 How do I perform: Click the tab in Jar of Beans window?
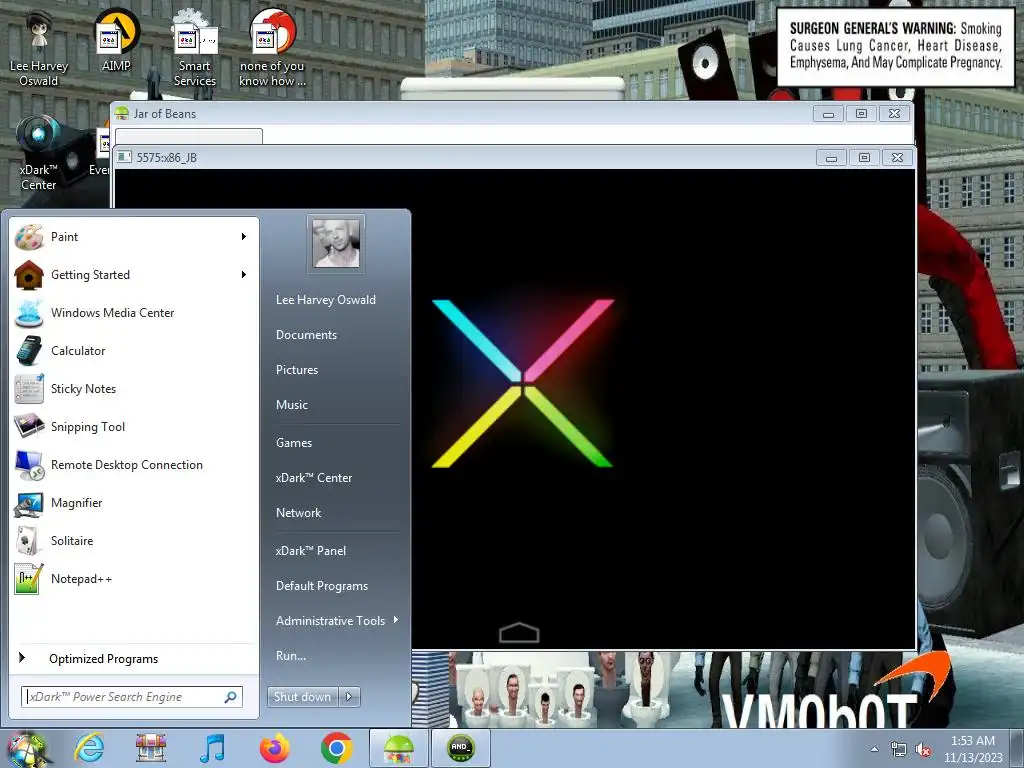[189, 136]
